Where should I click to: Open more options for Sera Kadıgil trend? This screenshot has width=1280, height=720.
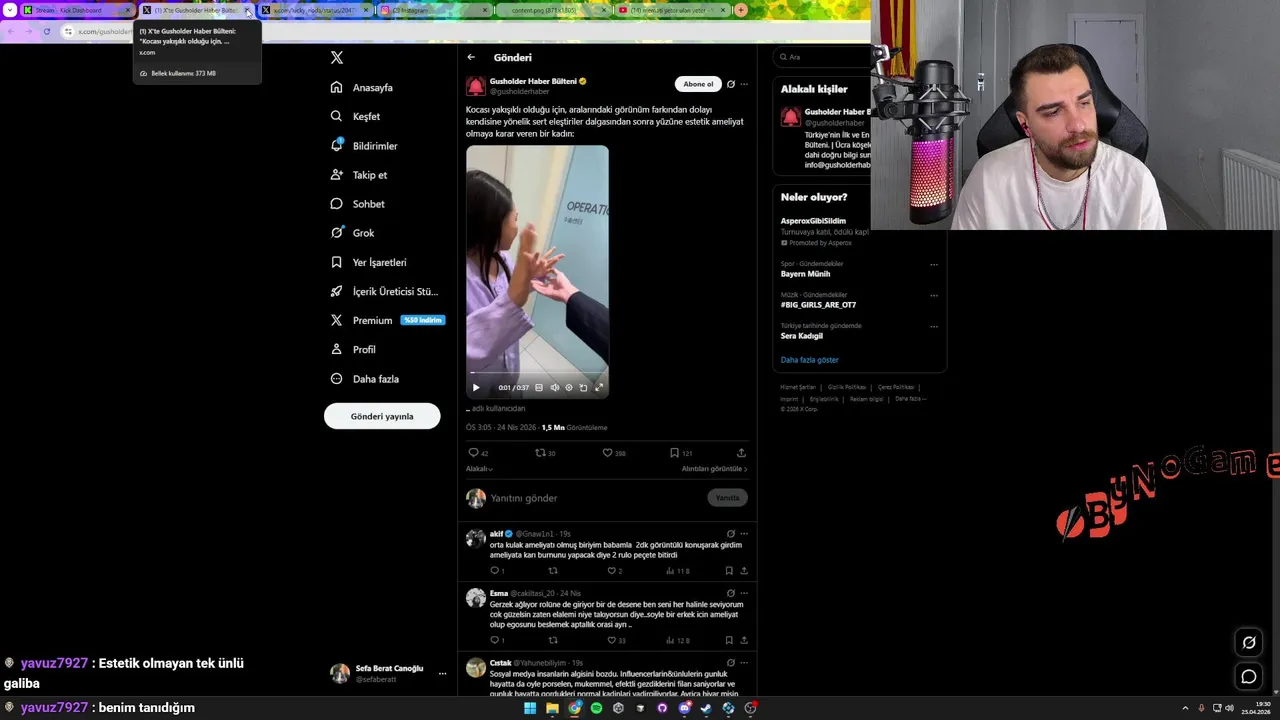pos(934,327)
